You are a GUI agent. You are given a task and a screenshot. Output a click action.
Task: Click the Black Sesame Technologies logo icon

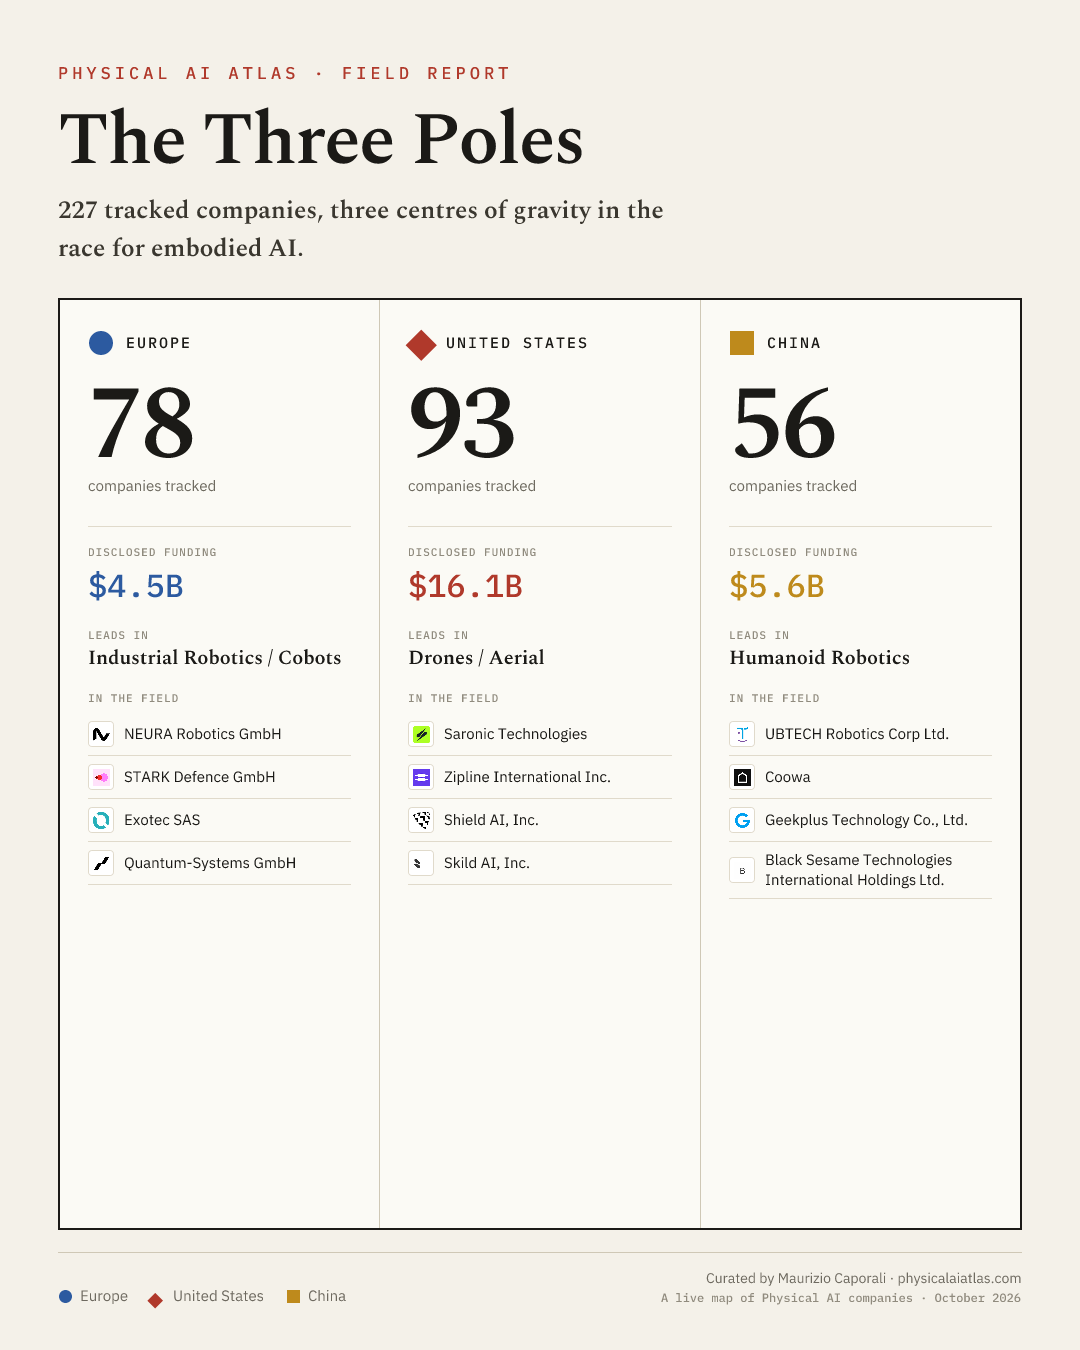pos(742,870)
